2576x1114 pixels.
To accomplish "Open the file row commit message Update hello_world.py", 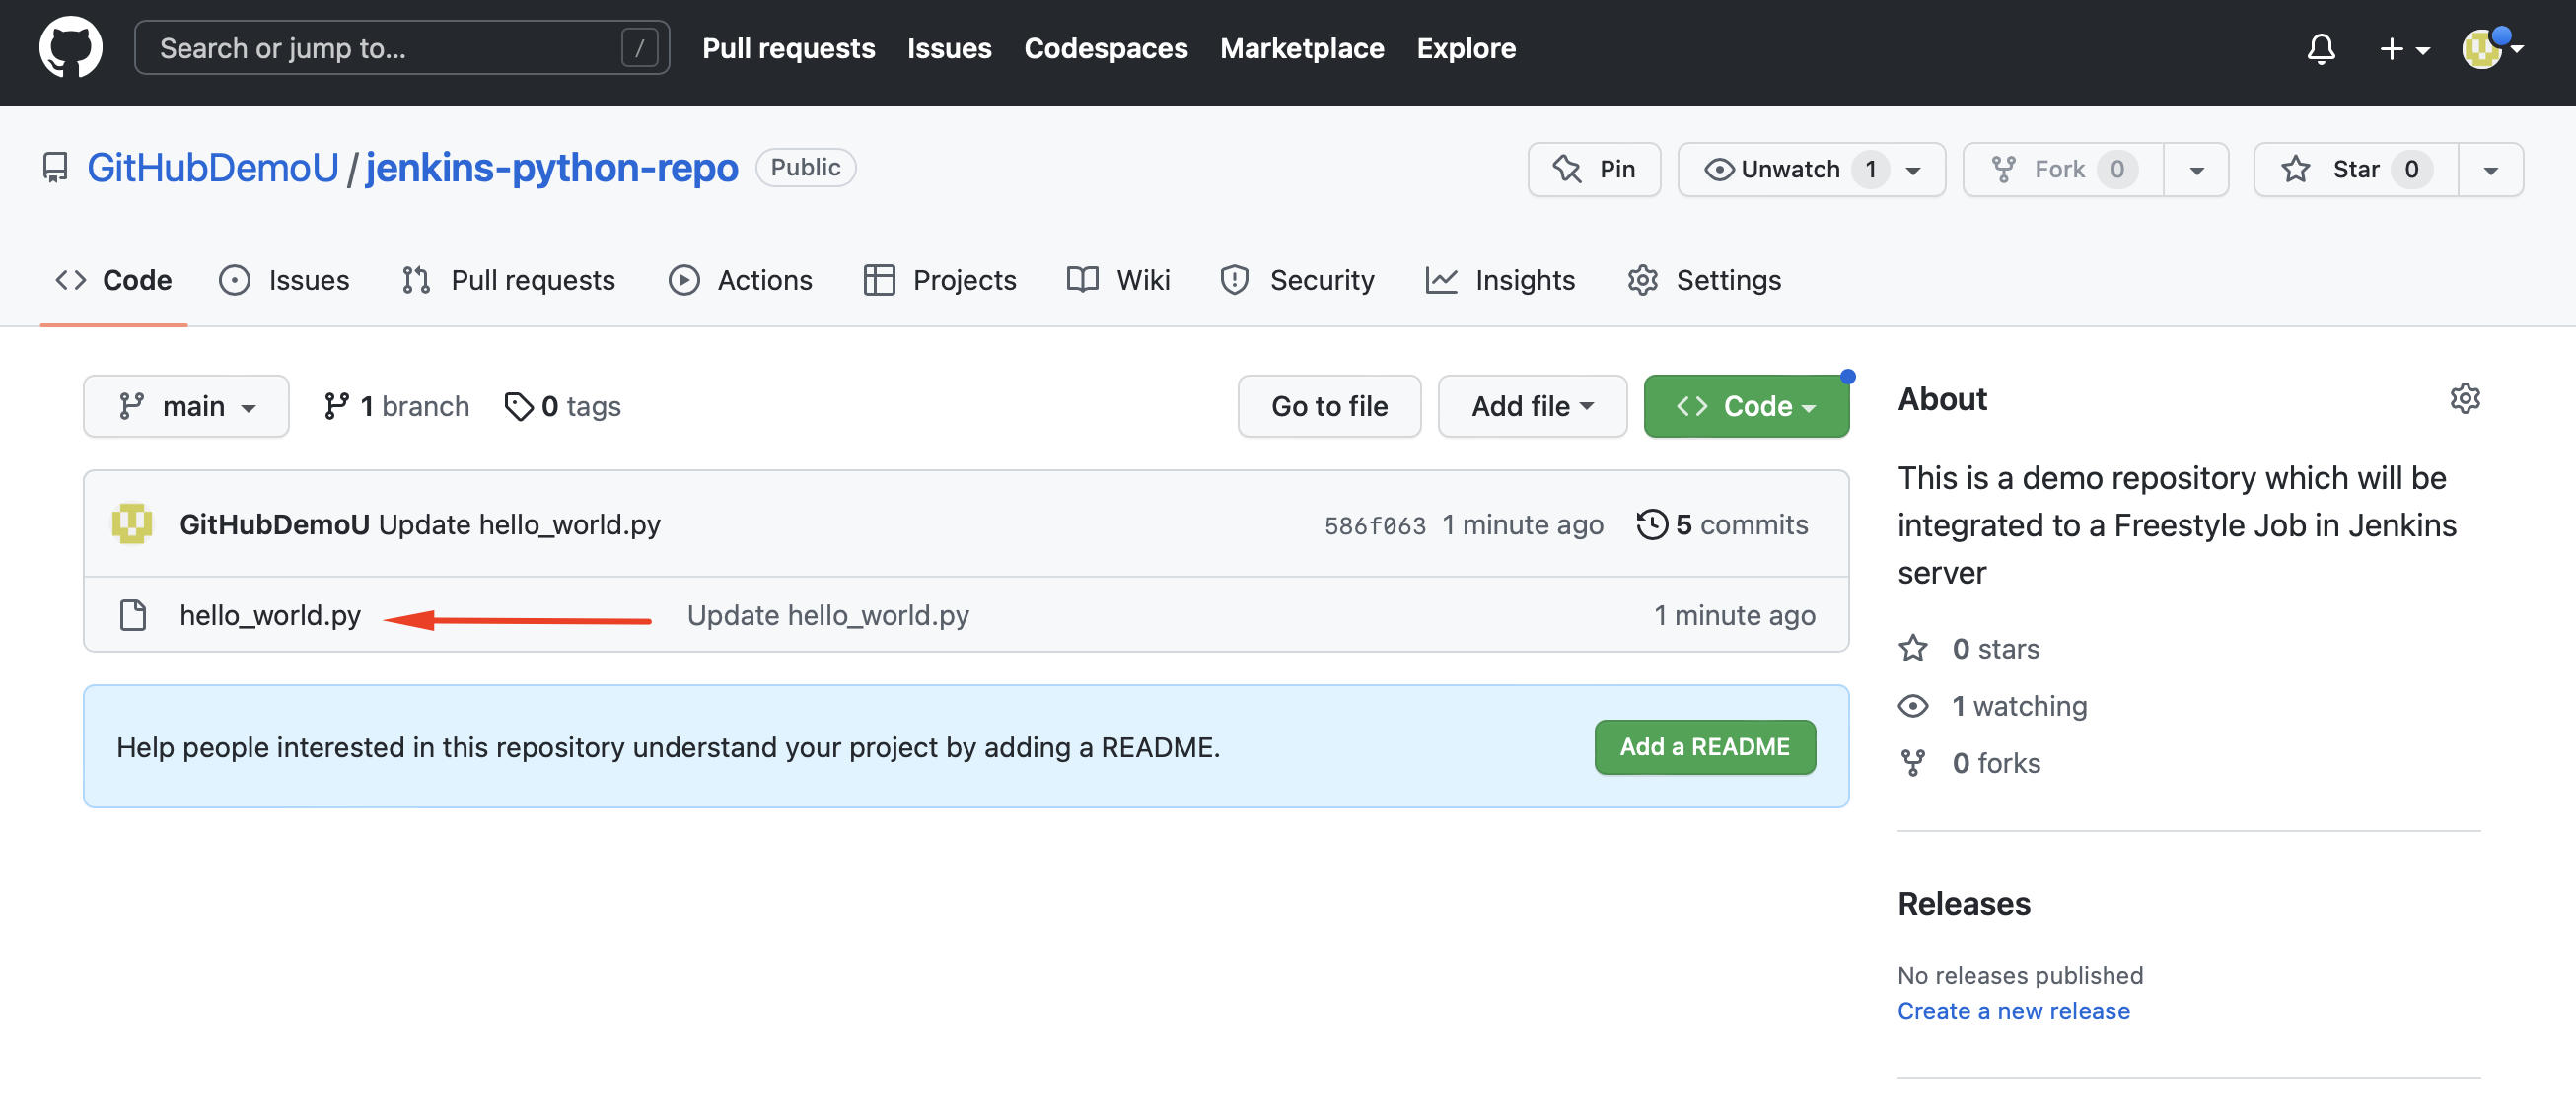I will tap(827, 615).
